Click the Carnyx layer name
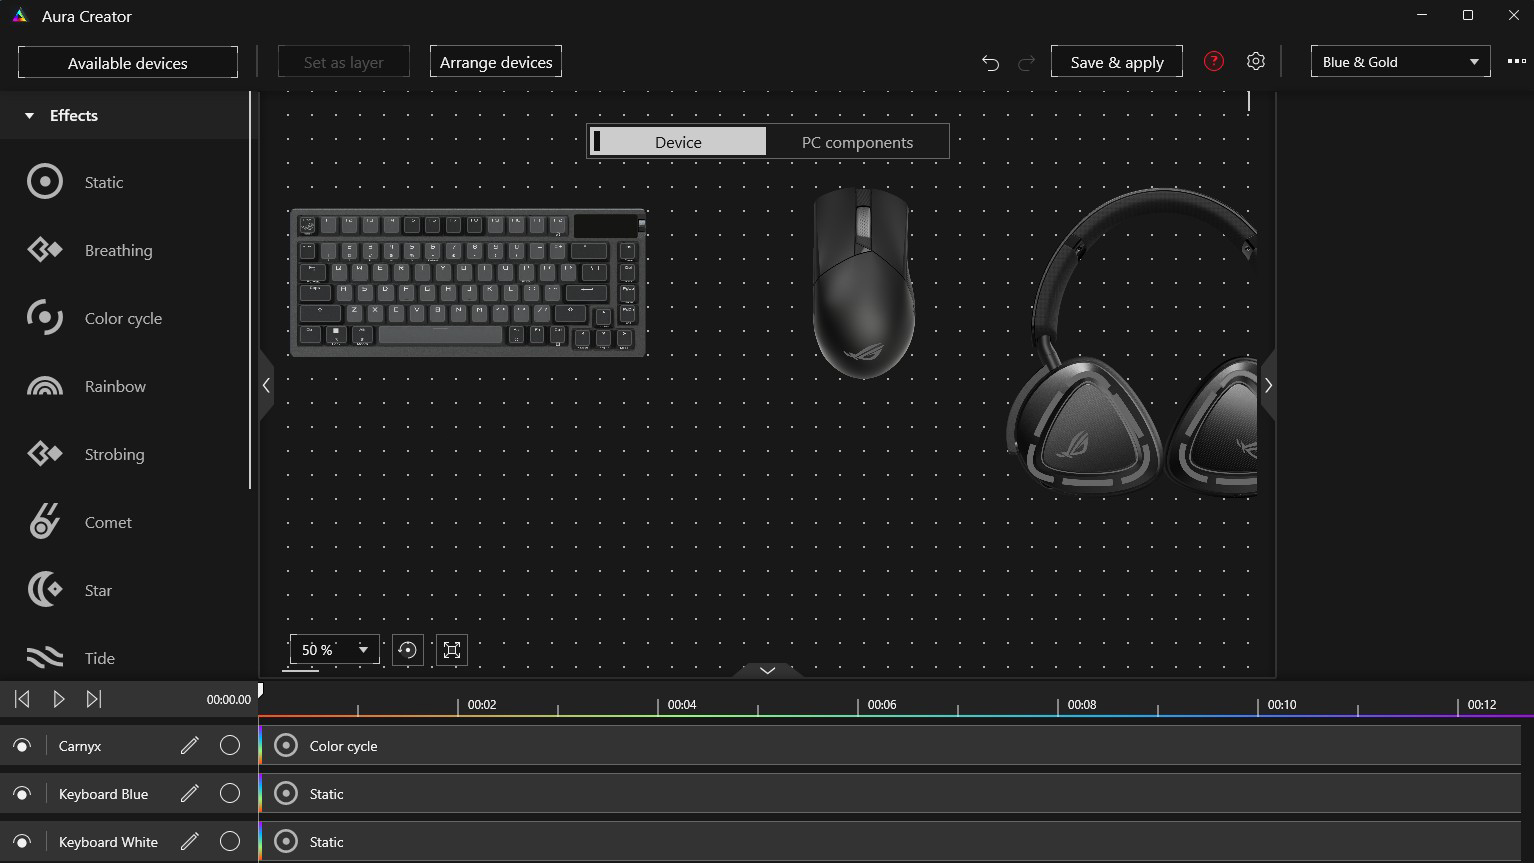1534x863 pixels. point(80,746)
